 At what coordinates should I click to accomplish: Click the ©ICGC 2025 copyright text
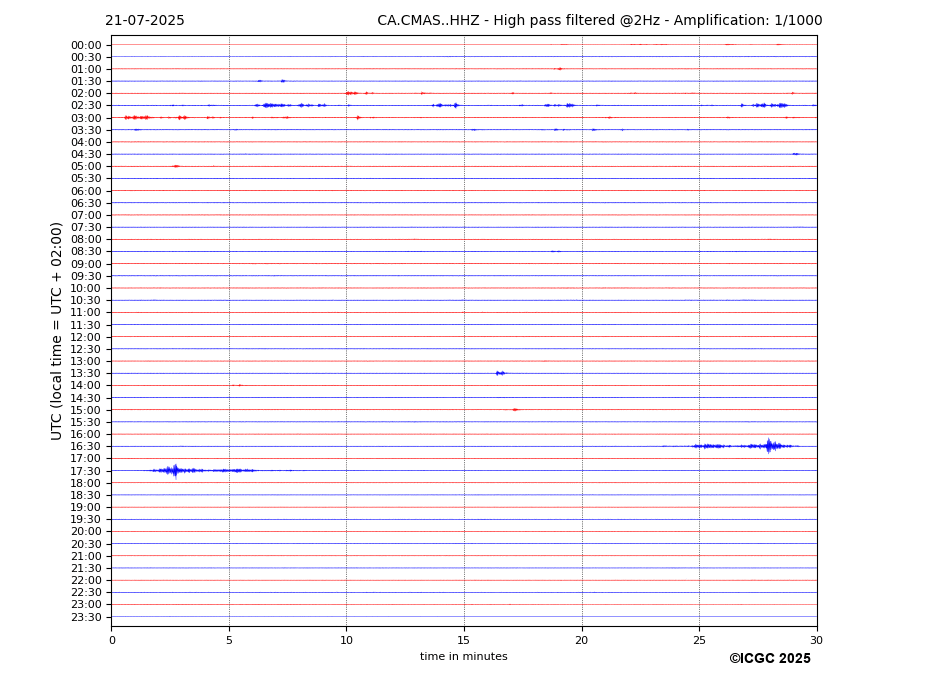(770, 659)
